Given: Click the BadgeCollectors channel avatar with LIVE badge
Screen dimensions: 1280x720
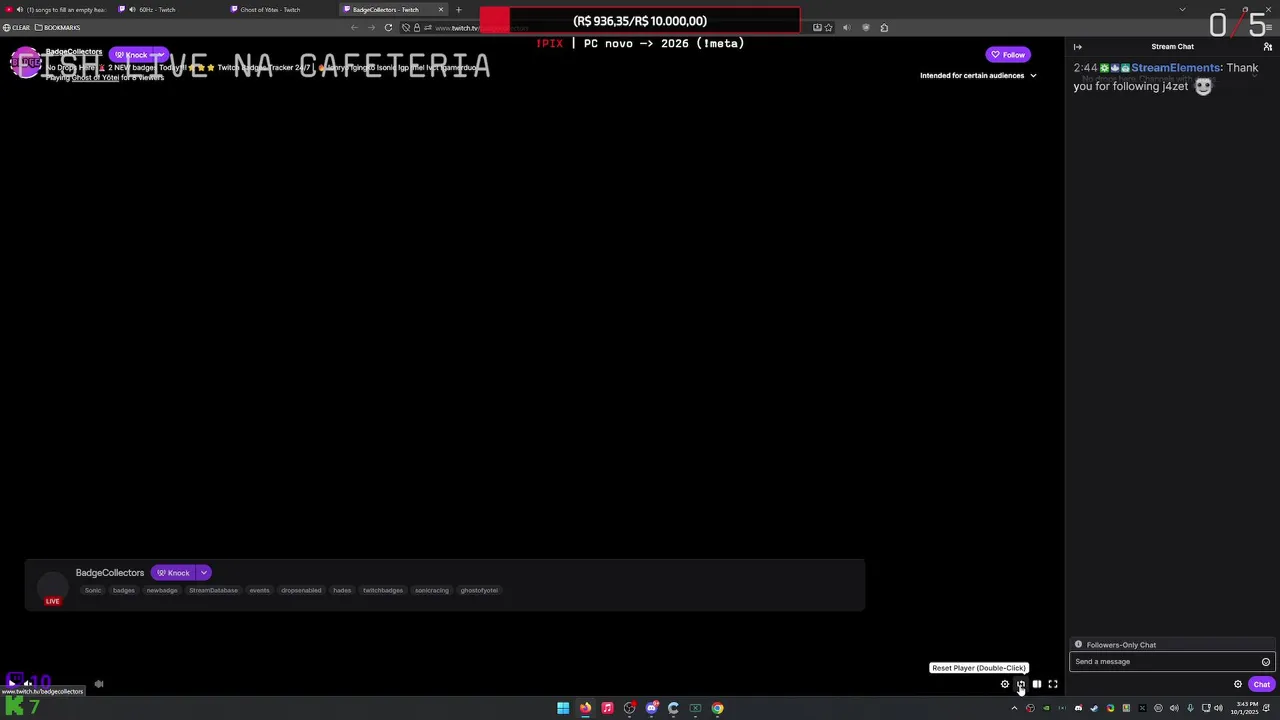Looking at the screenshot, I should (x=52, y=586).
